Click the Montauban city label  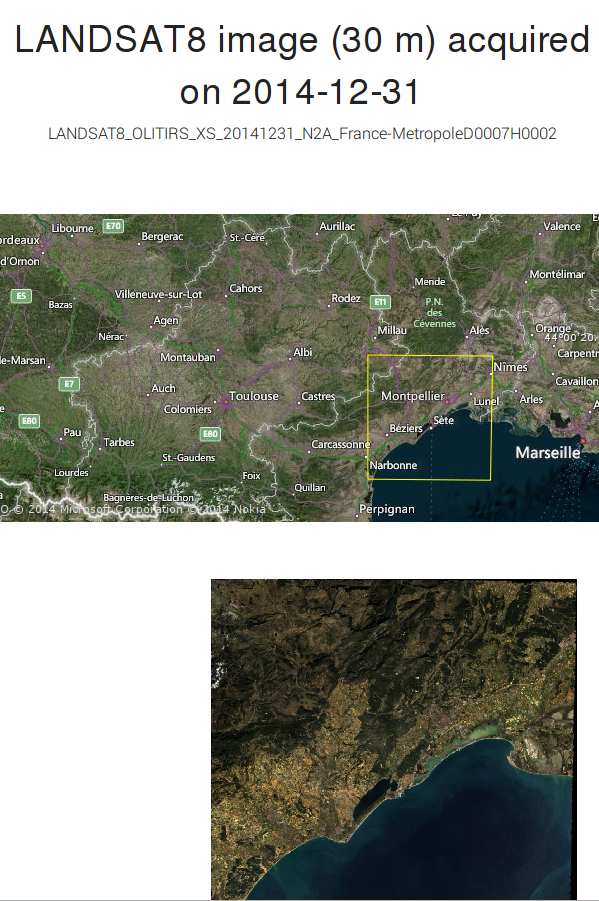[188, 357]
